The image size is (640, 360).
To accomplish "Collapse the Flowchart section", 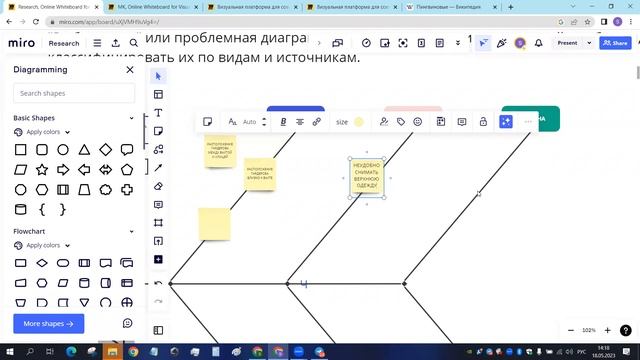I will (131, 231).
